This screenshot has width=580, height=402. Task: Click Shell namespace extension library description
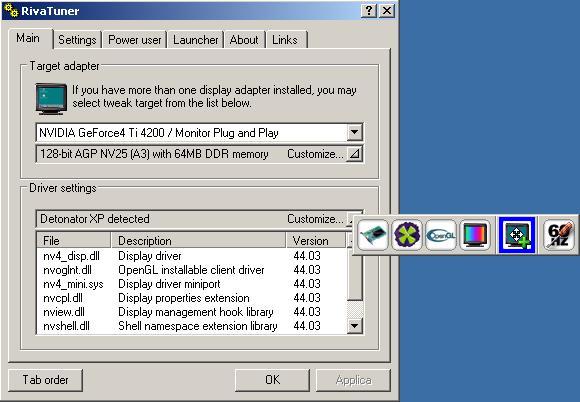coord(198,326)
